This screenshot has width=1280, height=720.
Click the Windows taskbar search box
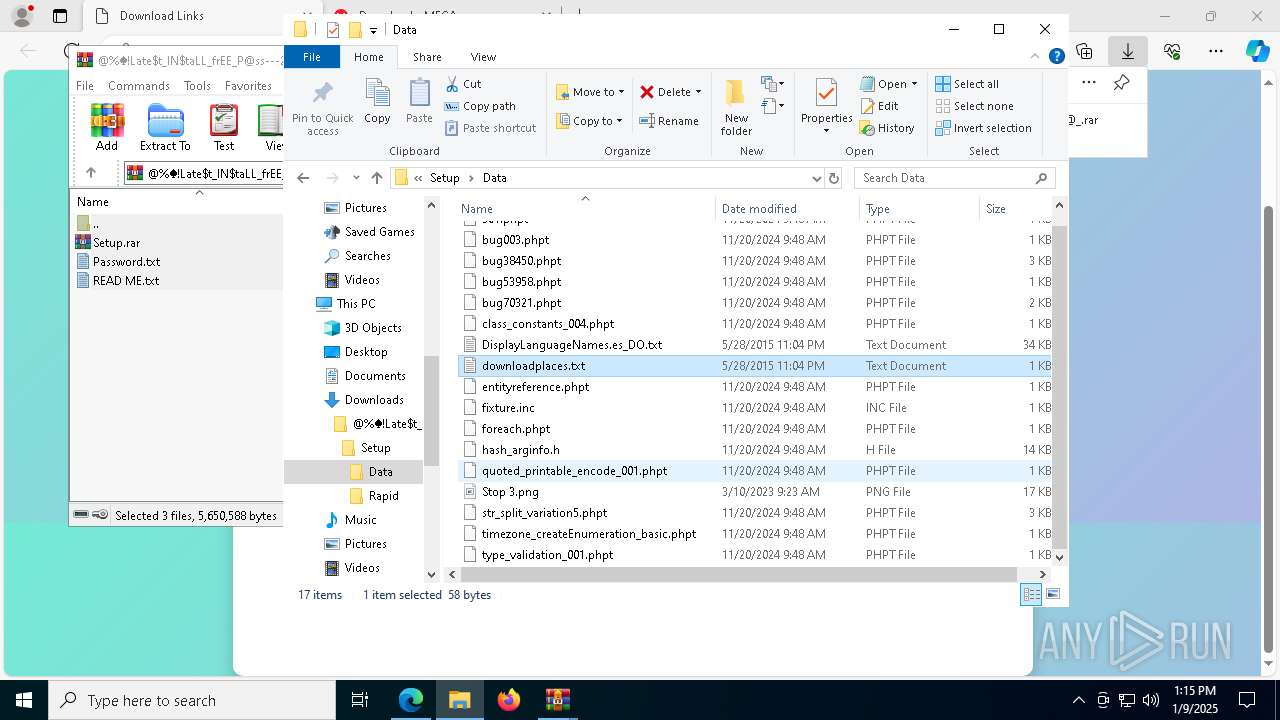[192, 700]
